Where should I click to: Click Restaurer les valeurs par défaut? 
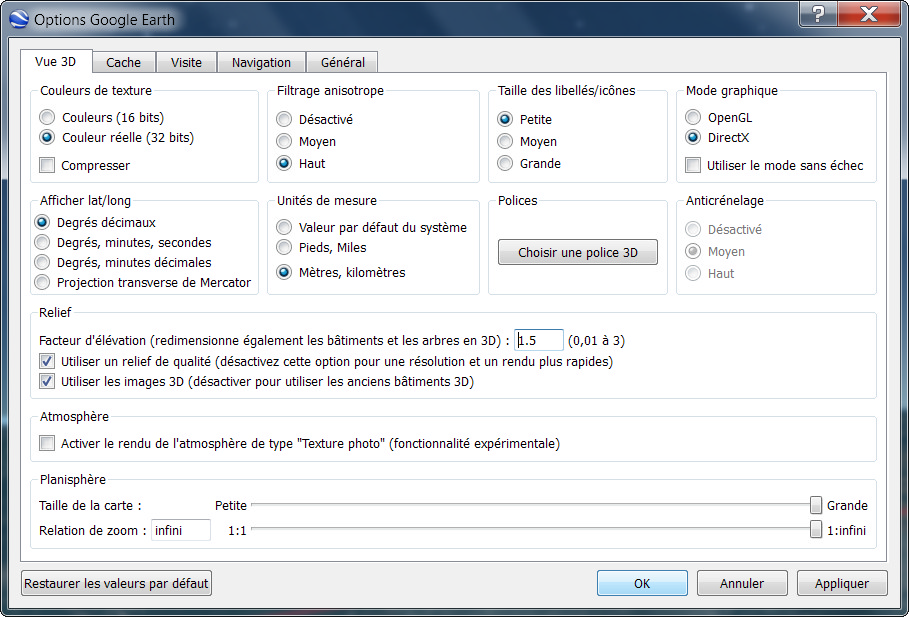pos(117,583)
